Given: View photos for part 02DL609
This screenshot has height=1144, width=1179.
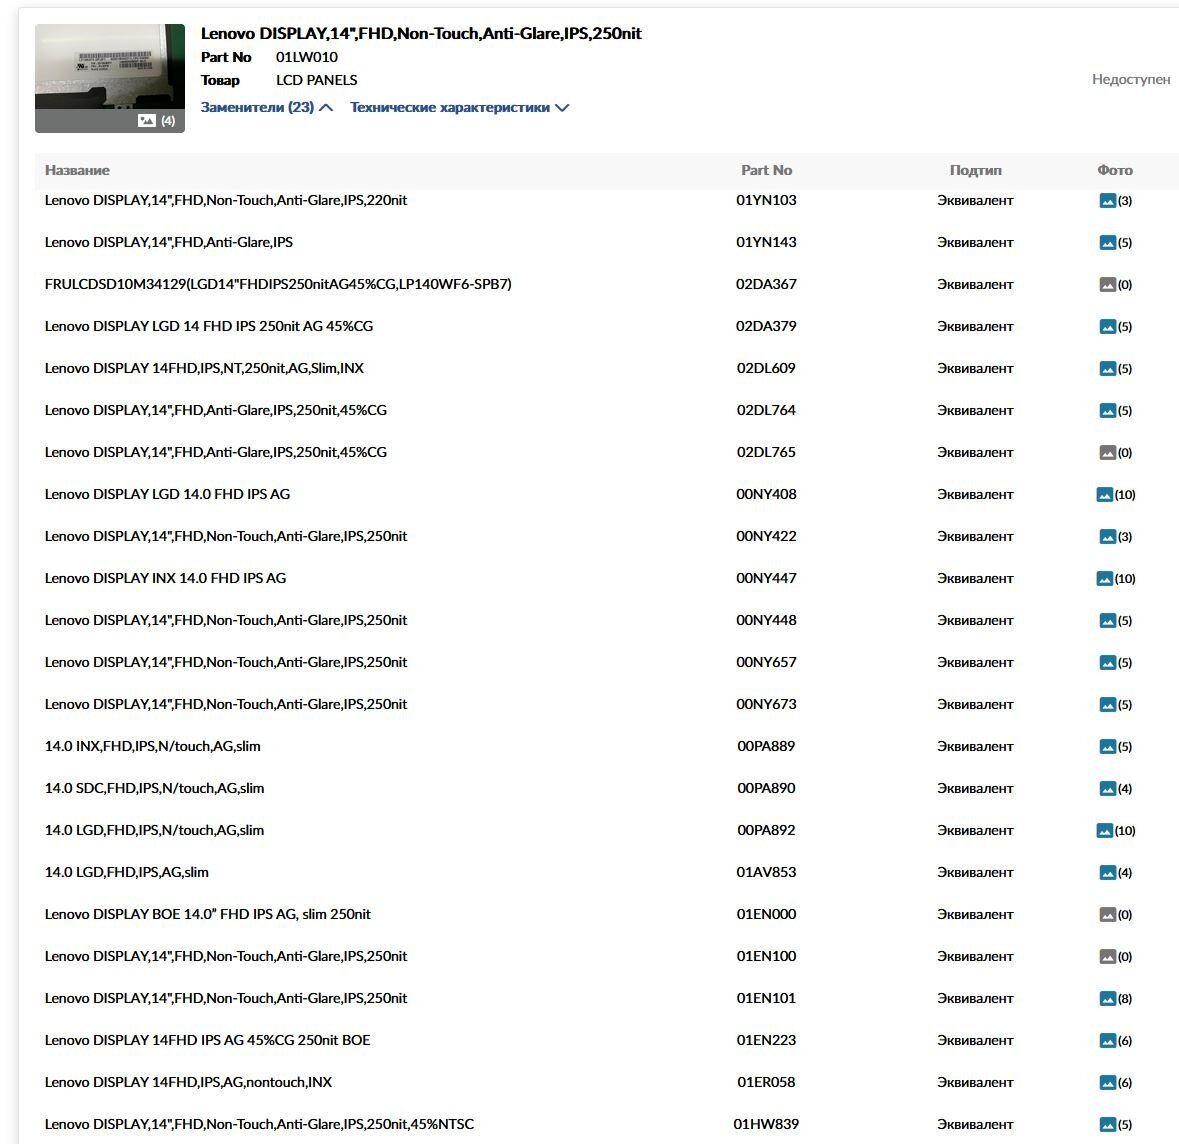Looking at the screenshot, I should 1107,369.
